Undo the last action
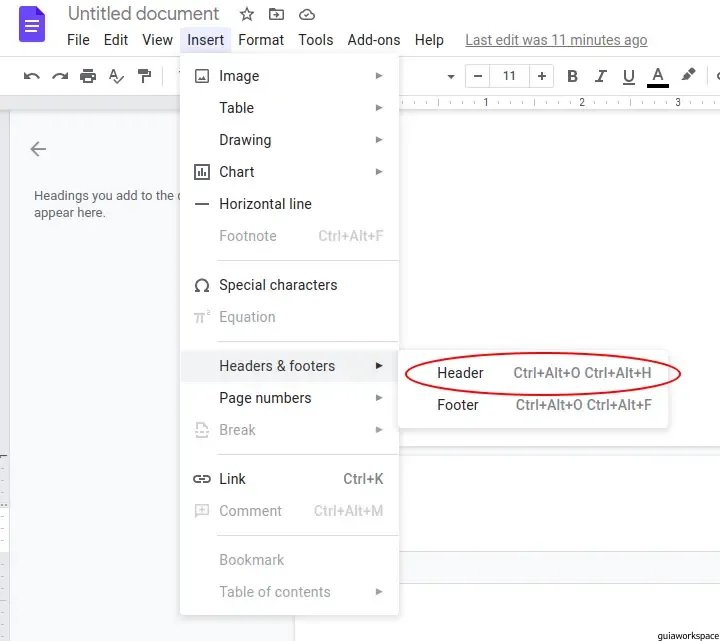 (32, 76)
